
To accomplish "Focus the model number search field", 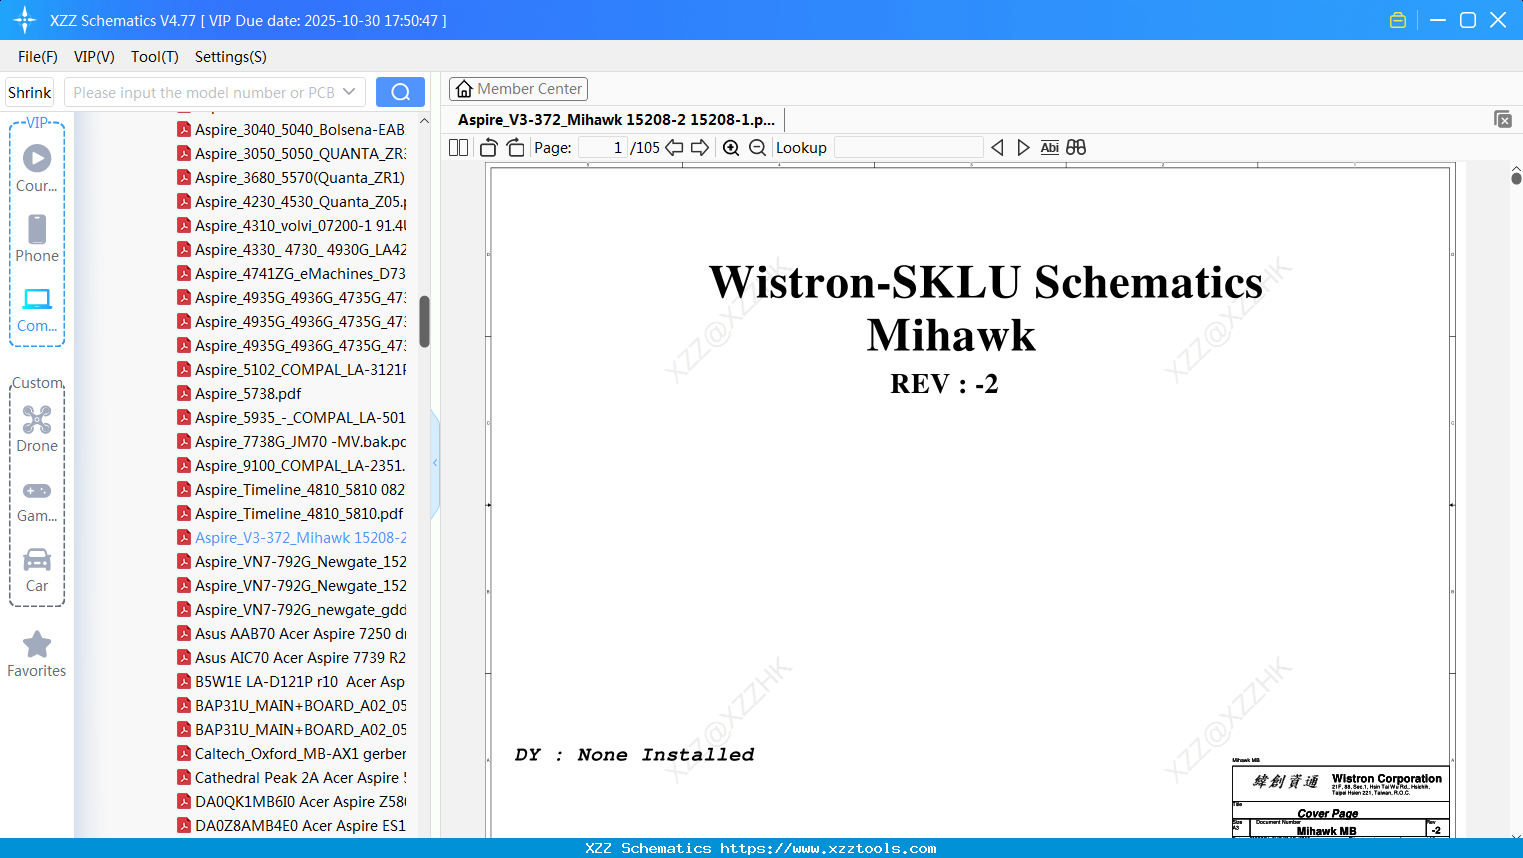I will tap(203, 92).
